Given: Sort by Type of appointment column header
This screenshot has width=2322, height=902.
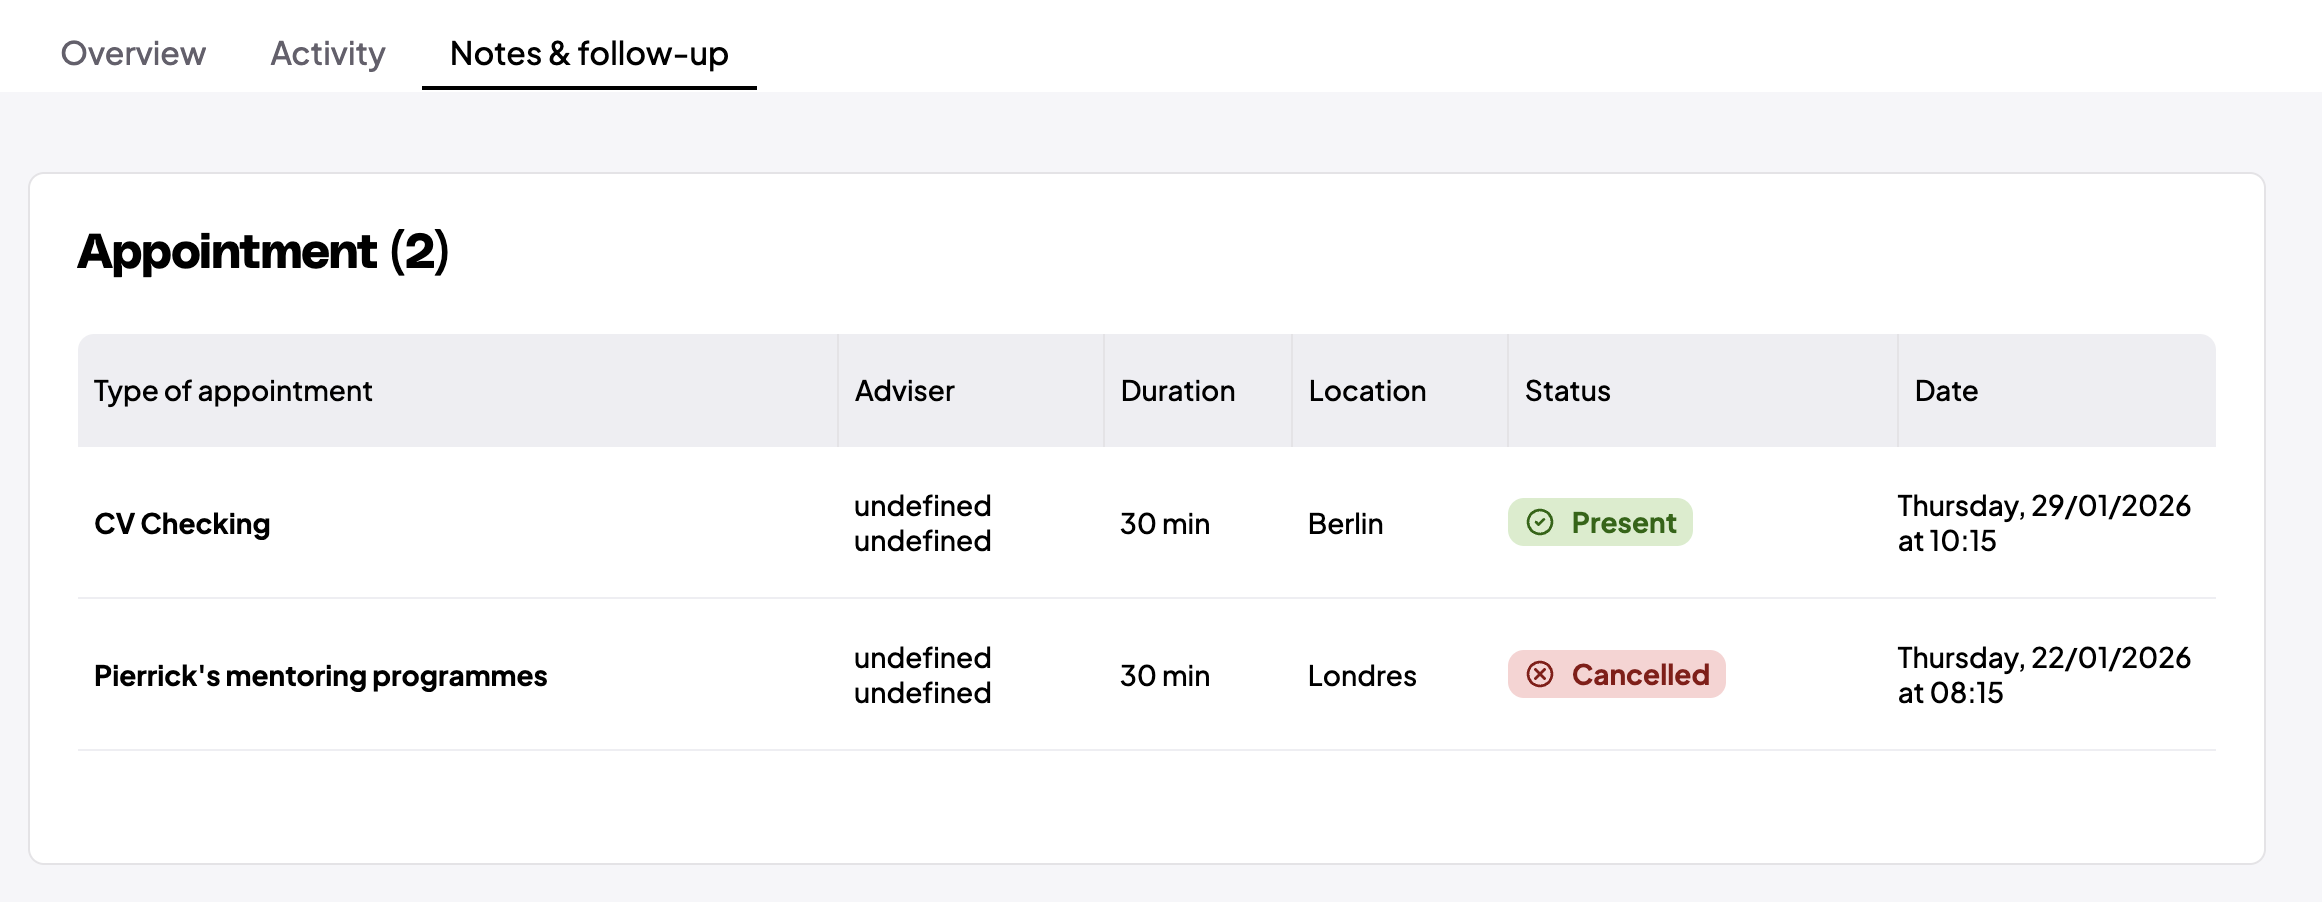Looking at the screenshot, I should 233,390.
